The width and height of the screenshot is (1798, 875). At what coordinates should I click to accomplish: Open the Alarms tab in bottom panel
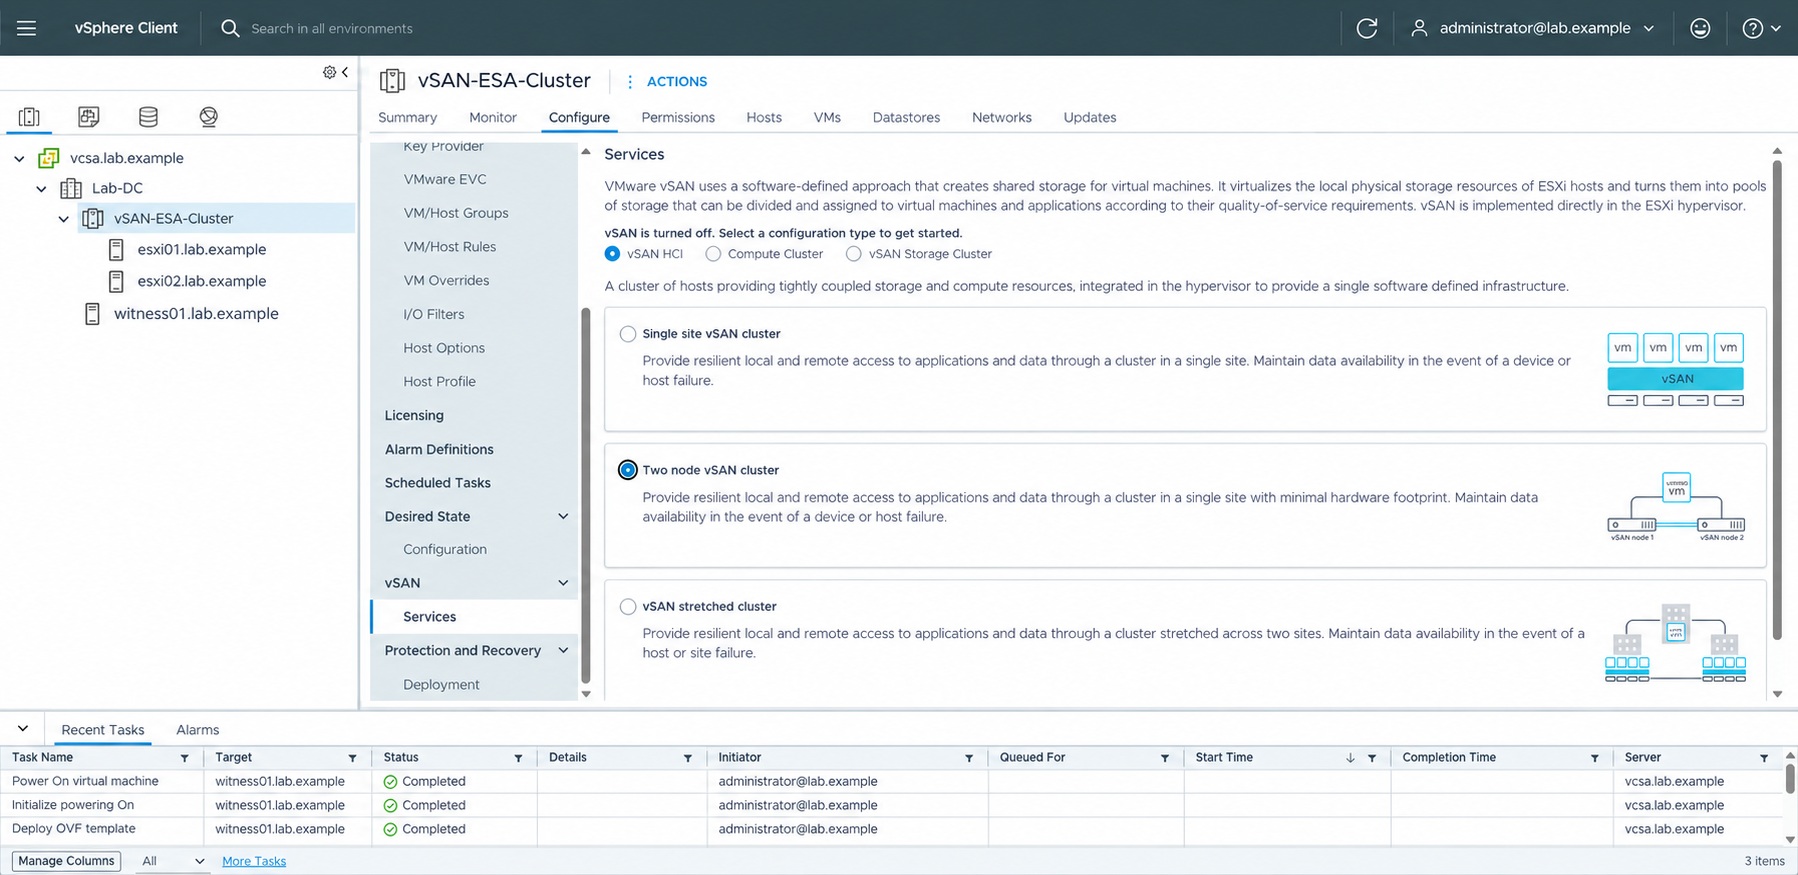pyautogui.click(x=197, y=730)
